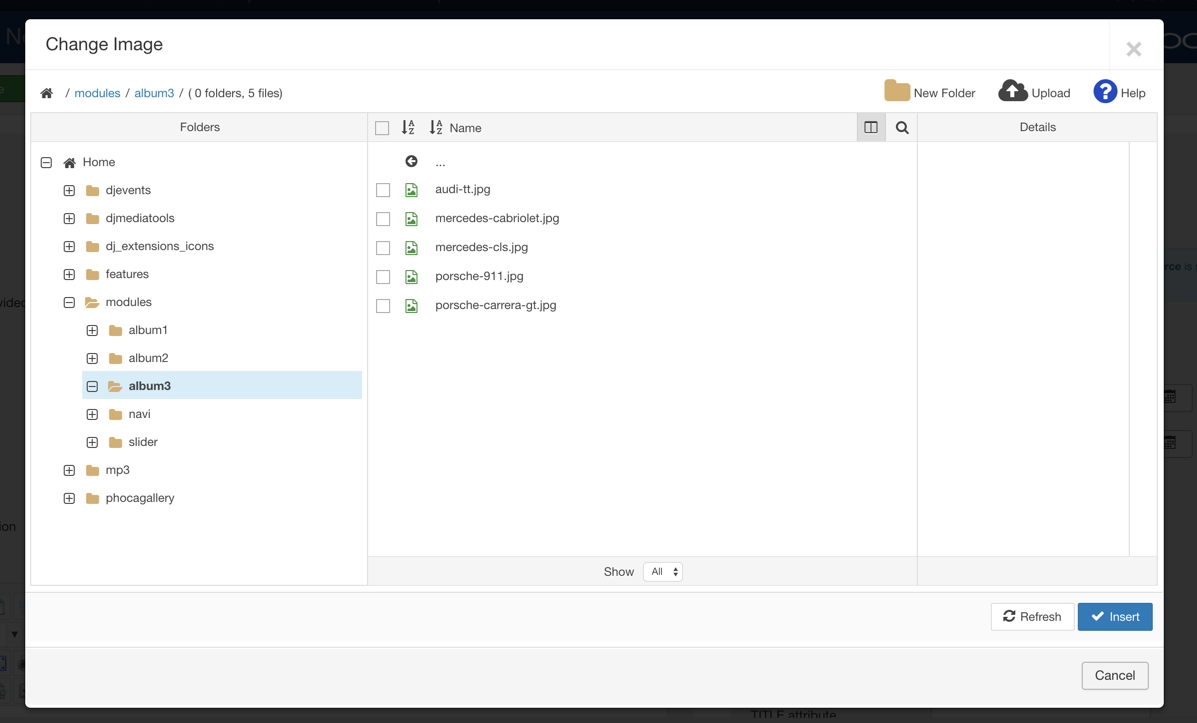The width and height of the screenshot is (1197, 723).
Task: Check the mercedes-cabriolet.jpg checkbox
Action: coord(383,219)
